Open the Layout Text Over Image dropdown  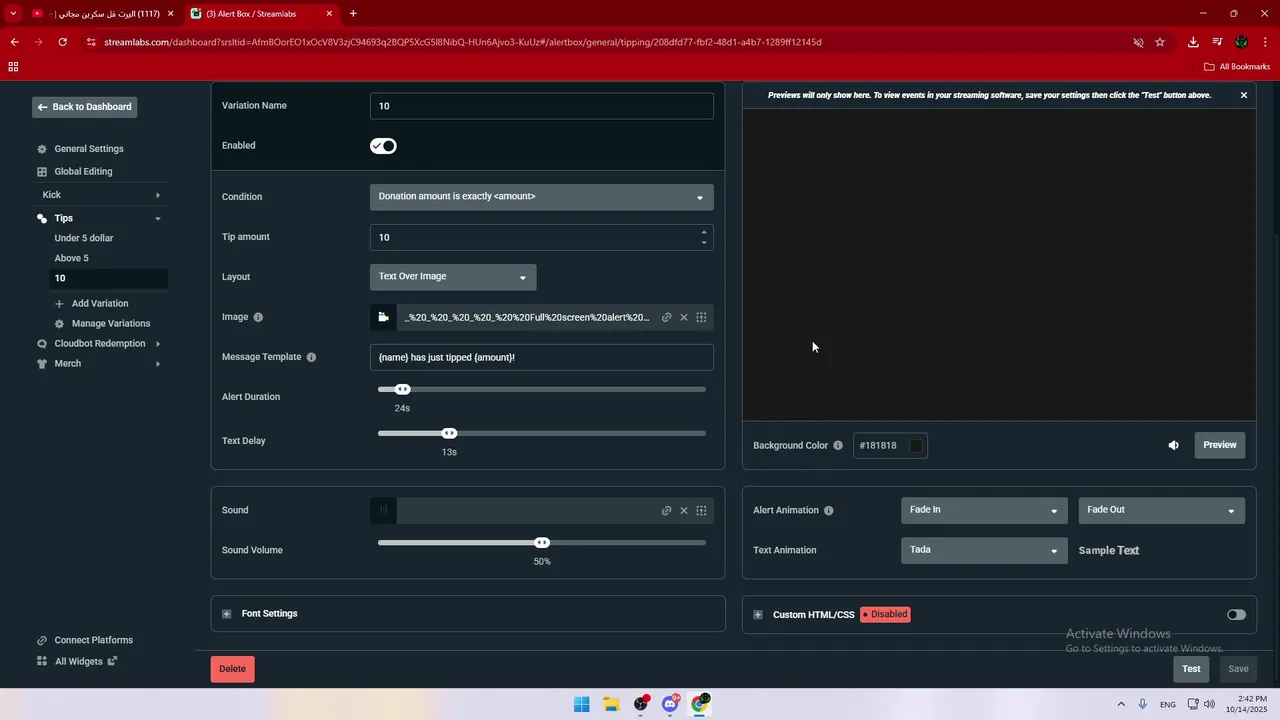tap(453, 277)
